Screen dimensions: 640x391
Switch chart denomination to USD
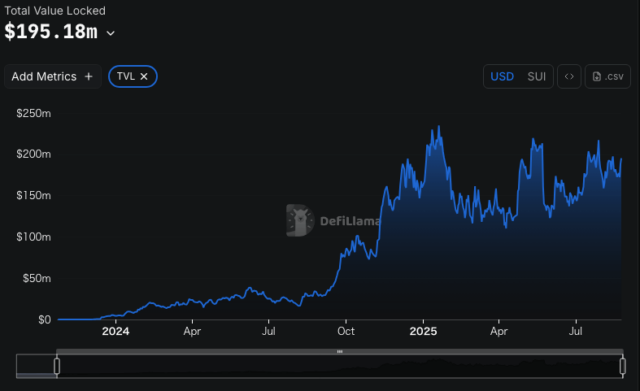502,76
